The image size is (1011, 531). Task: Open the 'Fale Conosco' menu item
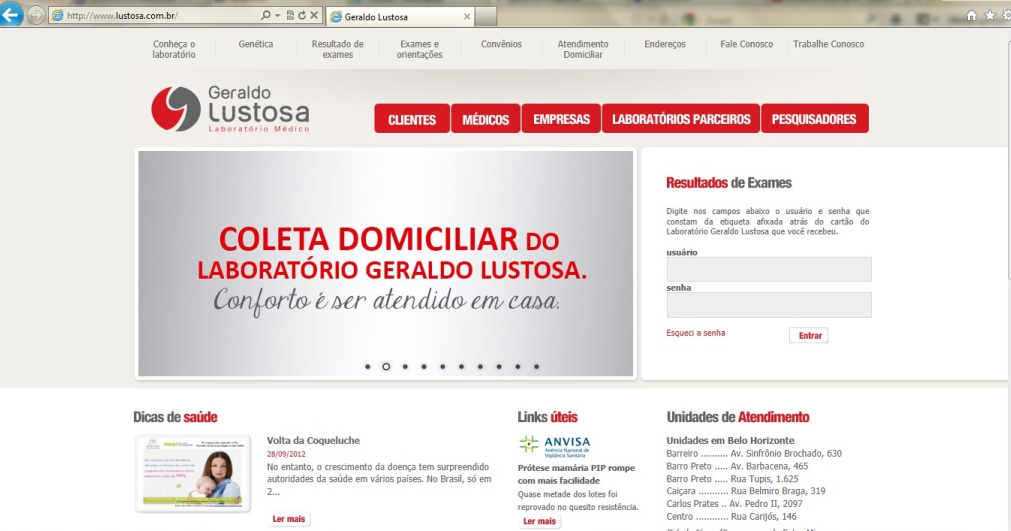click(747, 44)
